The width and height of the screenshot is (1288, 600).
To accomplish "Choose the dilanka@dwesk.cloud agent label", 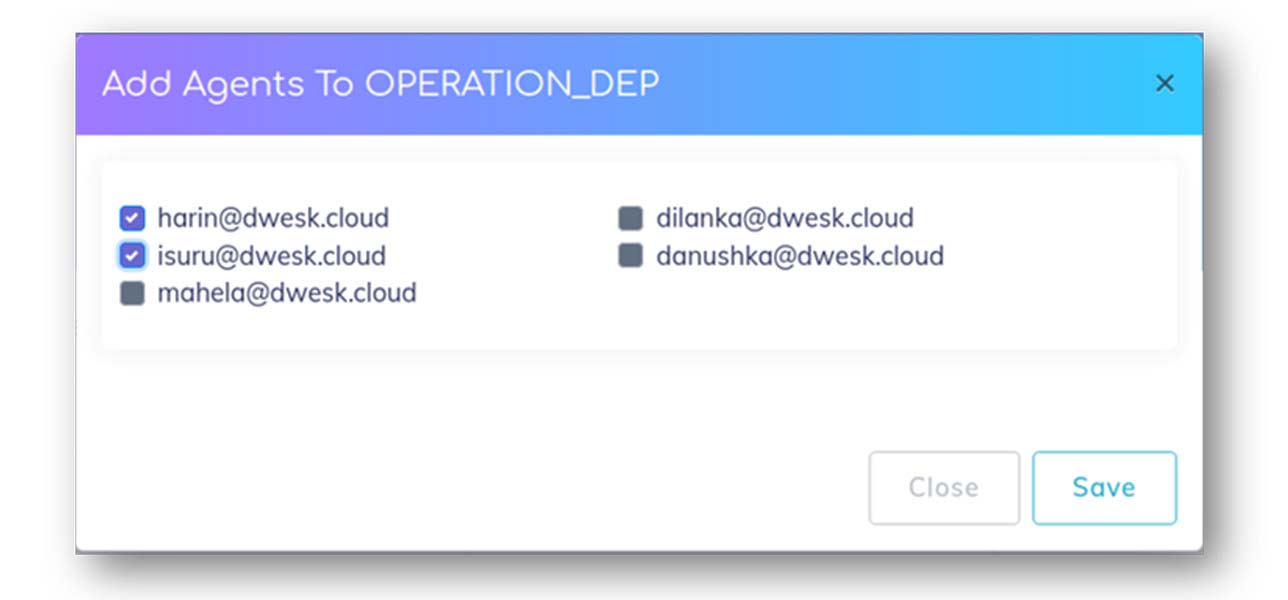I will [x=784, y=218].
